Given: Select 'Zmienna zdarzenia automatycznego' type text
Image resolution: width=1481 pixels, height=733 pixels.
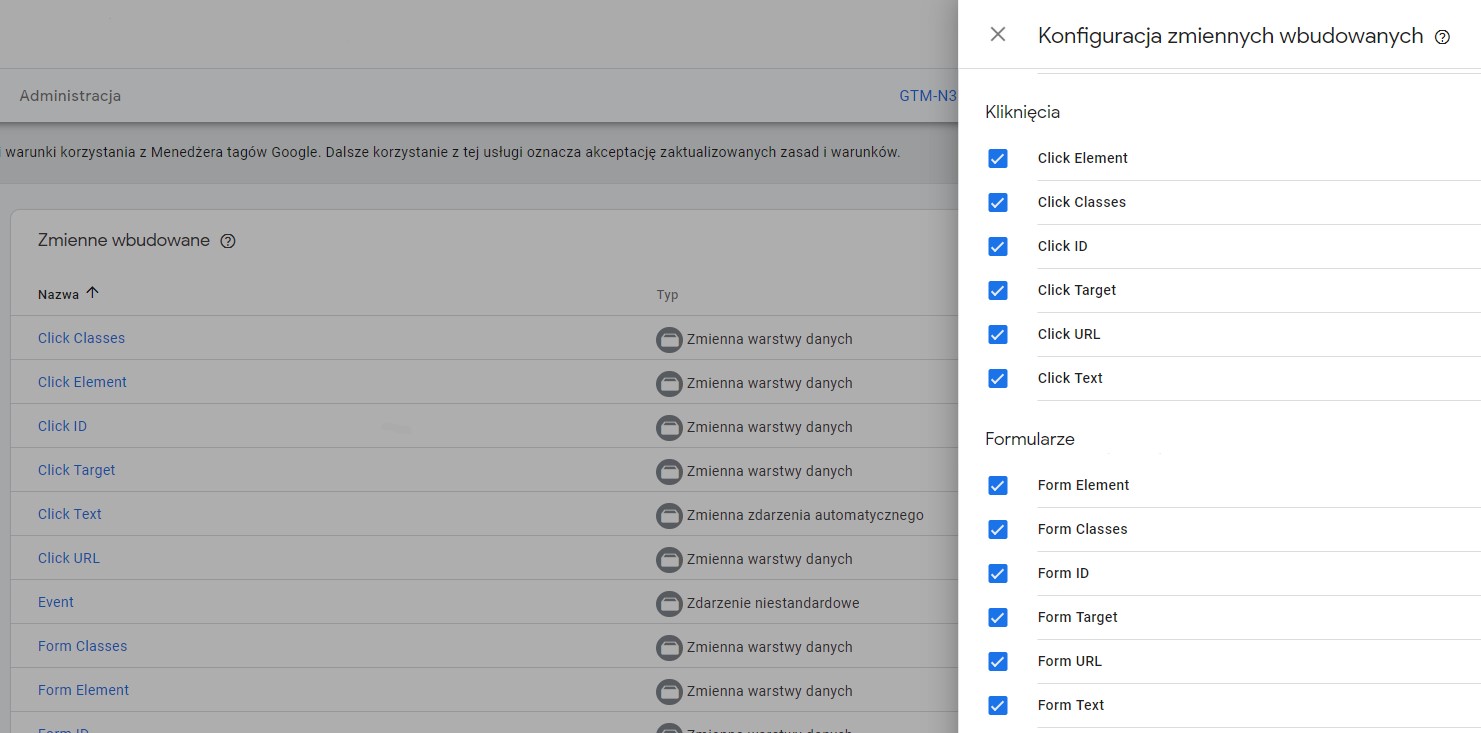Looking at the screenshot, I should pyautogui.click(x=805, y=515).
